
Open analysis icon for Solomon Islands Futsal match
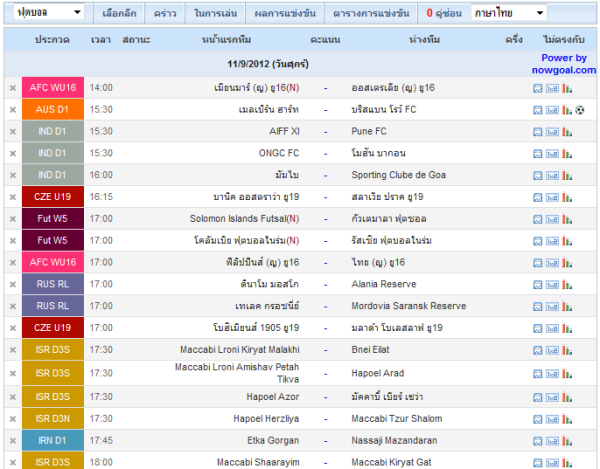(x=538, y=220)
